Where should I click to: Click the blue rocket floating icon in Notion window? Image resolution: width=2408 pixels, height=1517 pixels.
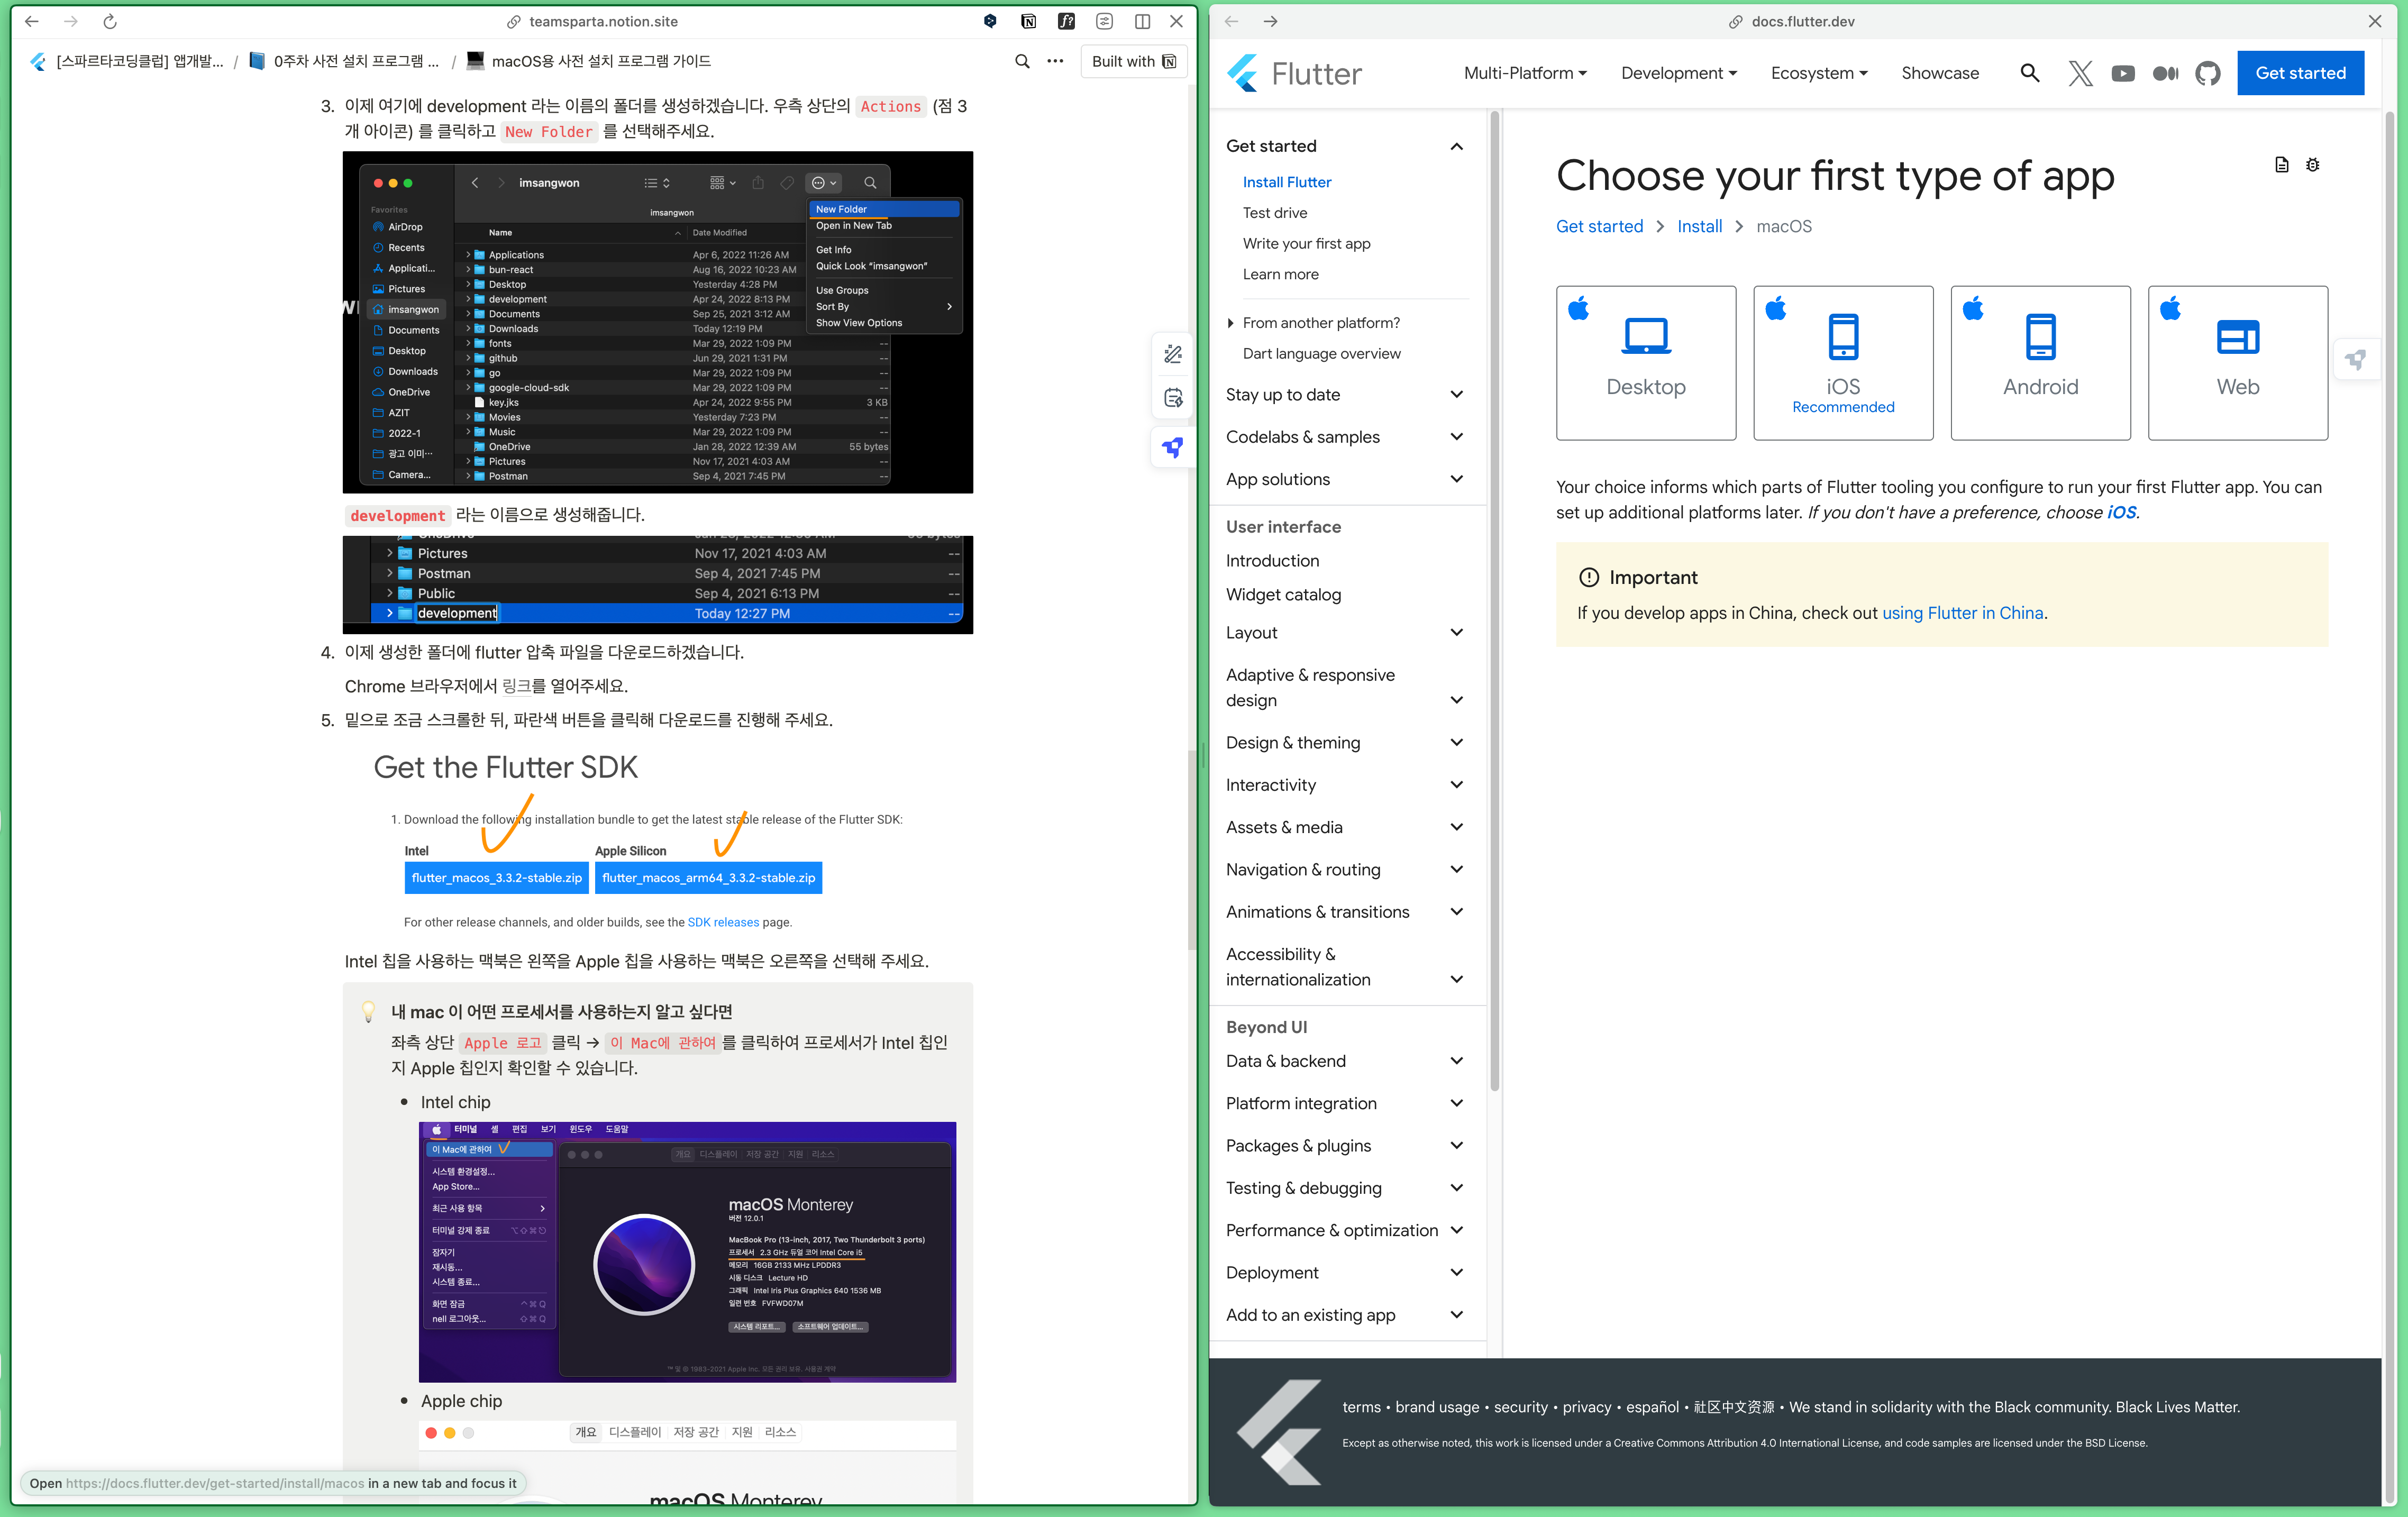point(1173,447)
